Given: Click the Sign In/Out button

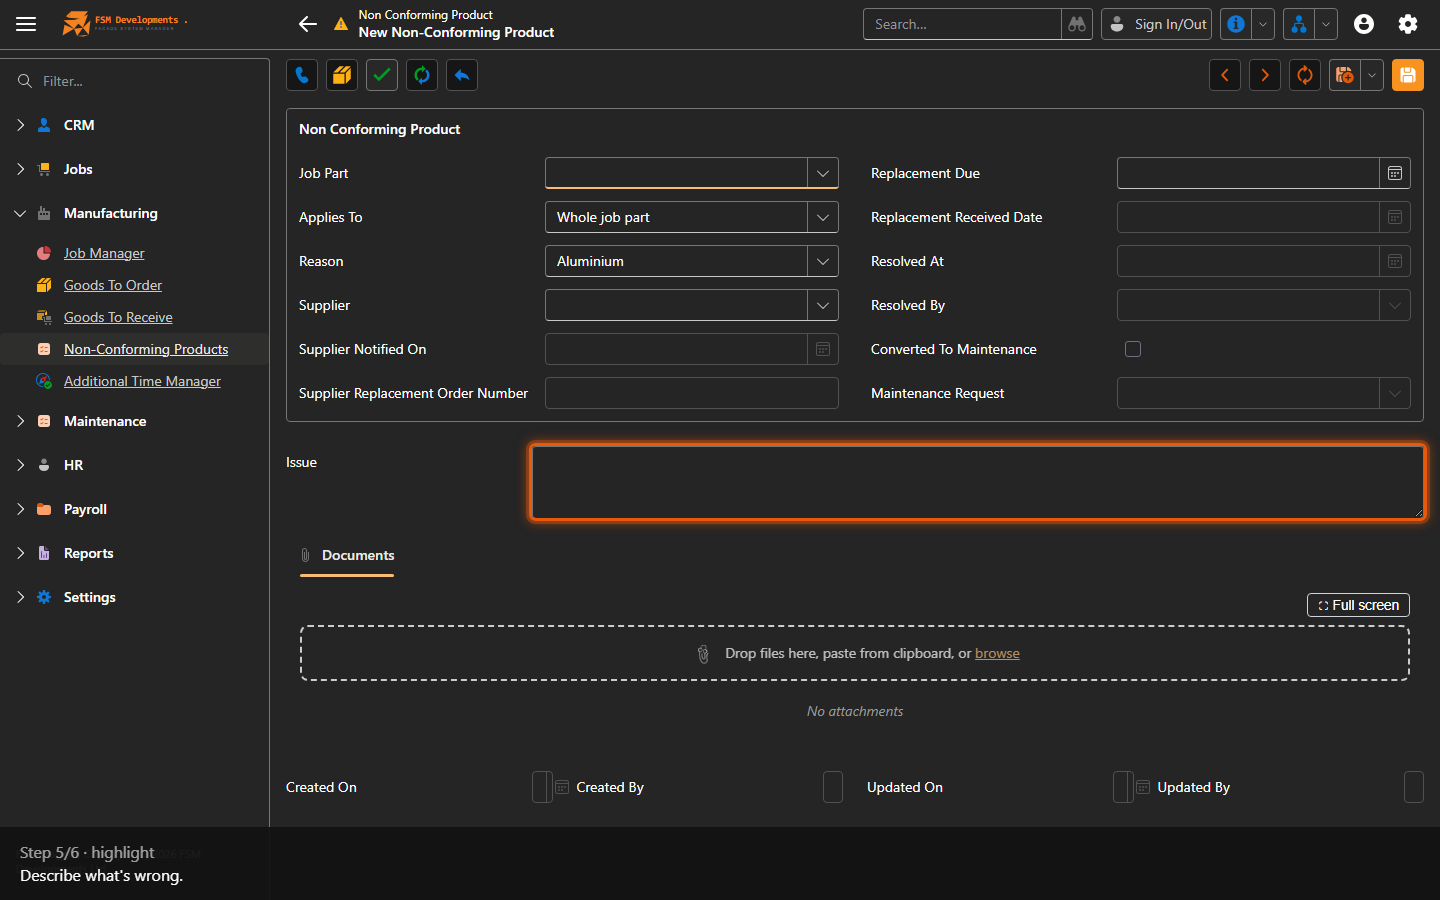Looking at the screenshot, I should [1156, 24].
